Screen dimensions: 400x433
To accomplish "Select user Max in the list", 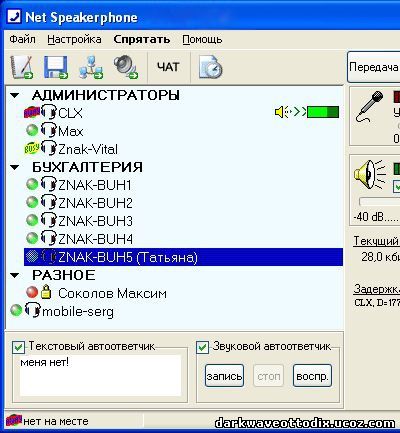I will pos(71,131).
